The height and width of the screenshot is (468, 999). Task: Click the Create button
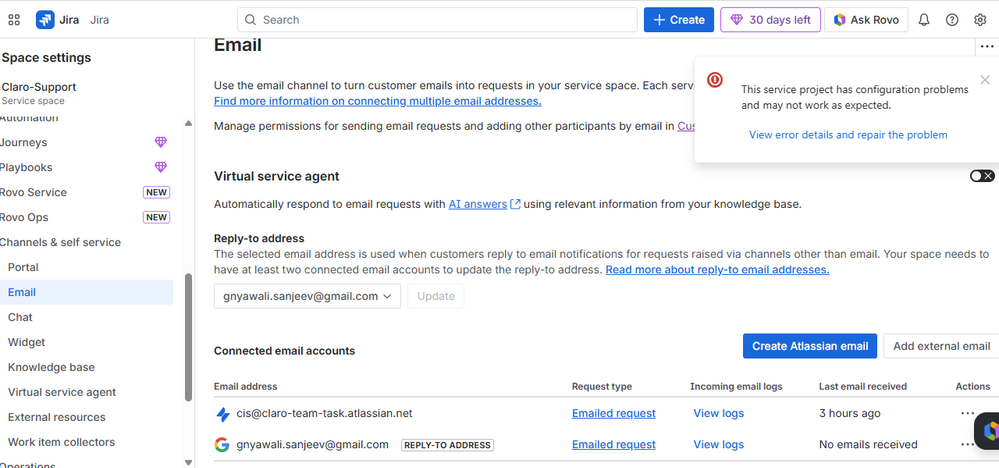(679, 20)
